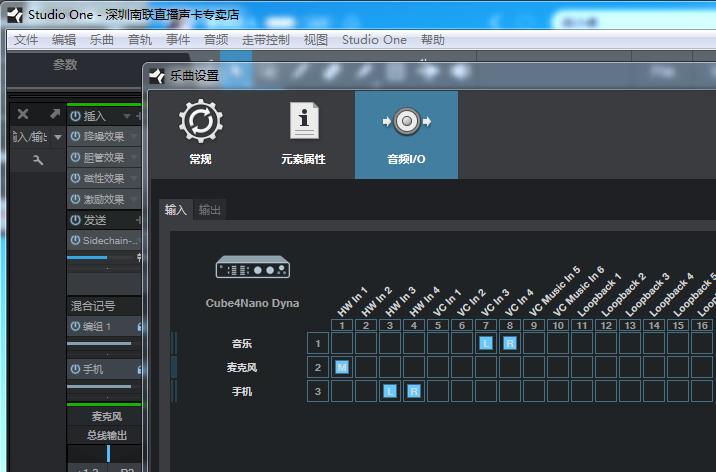Open the 插入 inserts dropdown arrow
The image size is (716, 472).
[127, 116]
